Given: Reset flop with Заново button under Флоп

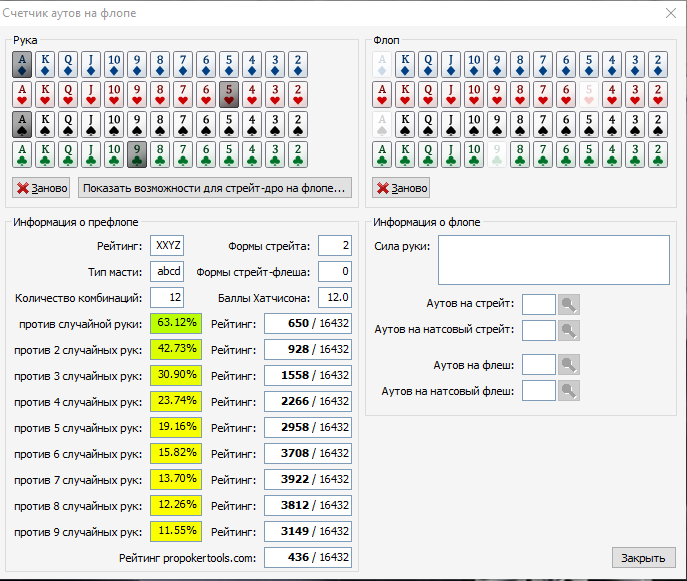Looking at the screenshot, I should coord(401,188).
